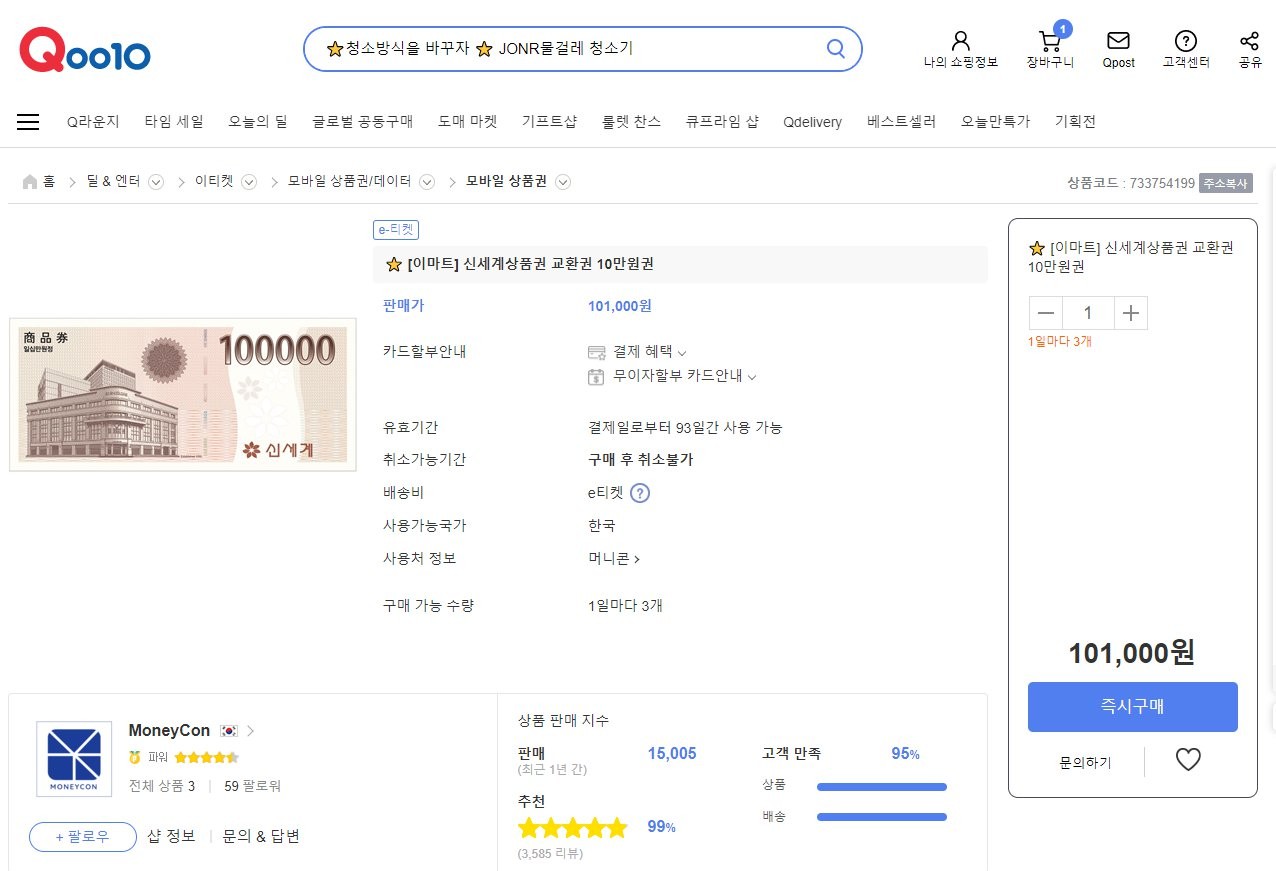Open the 고객센터 help icon
This screenshot has width=1276, height=871.
(x=1186, y=41)
